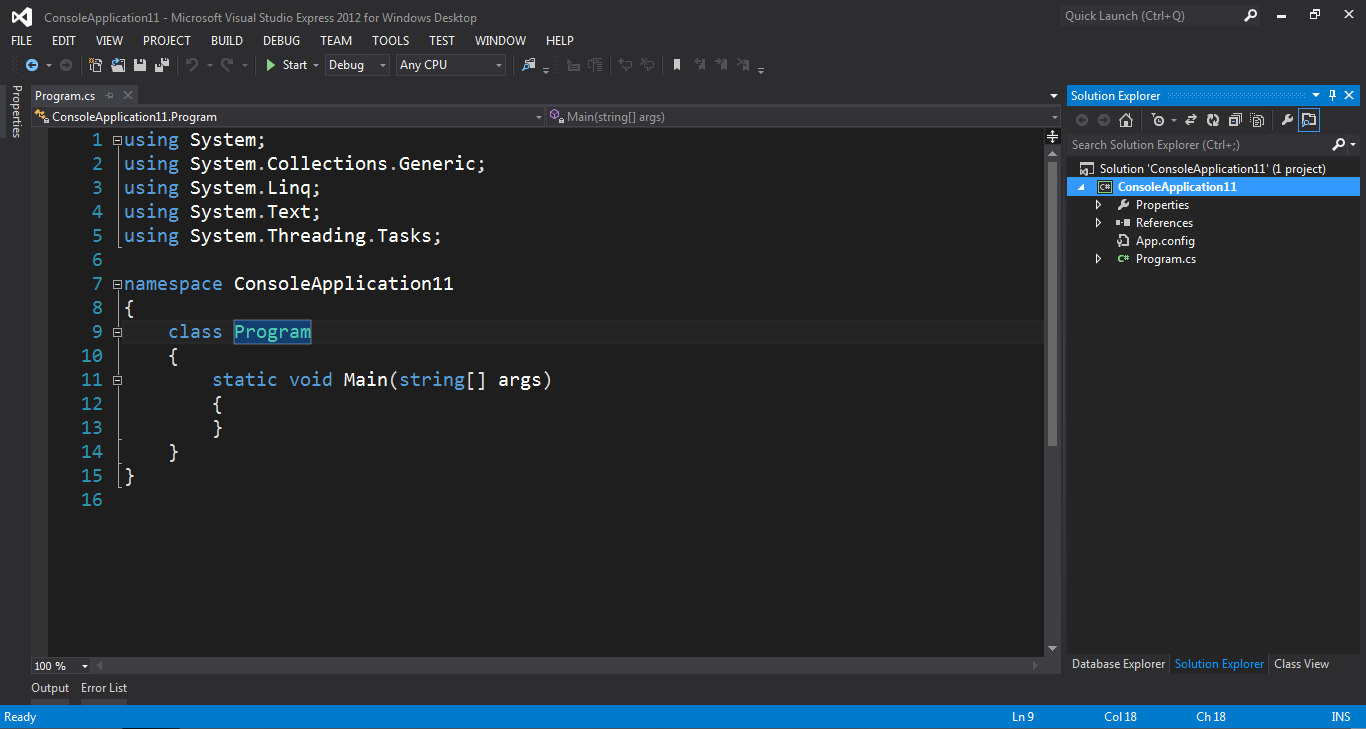
Task: Toggle a bookmark with the bookmark icon
Action: [677, 65]
